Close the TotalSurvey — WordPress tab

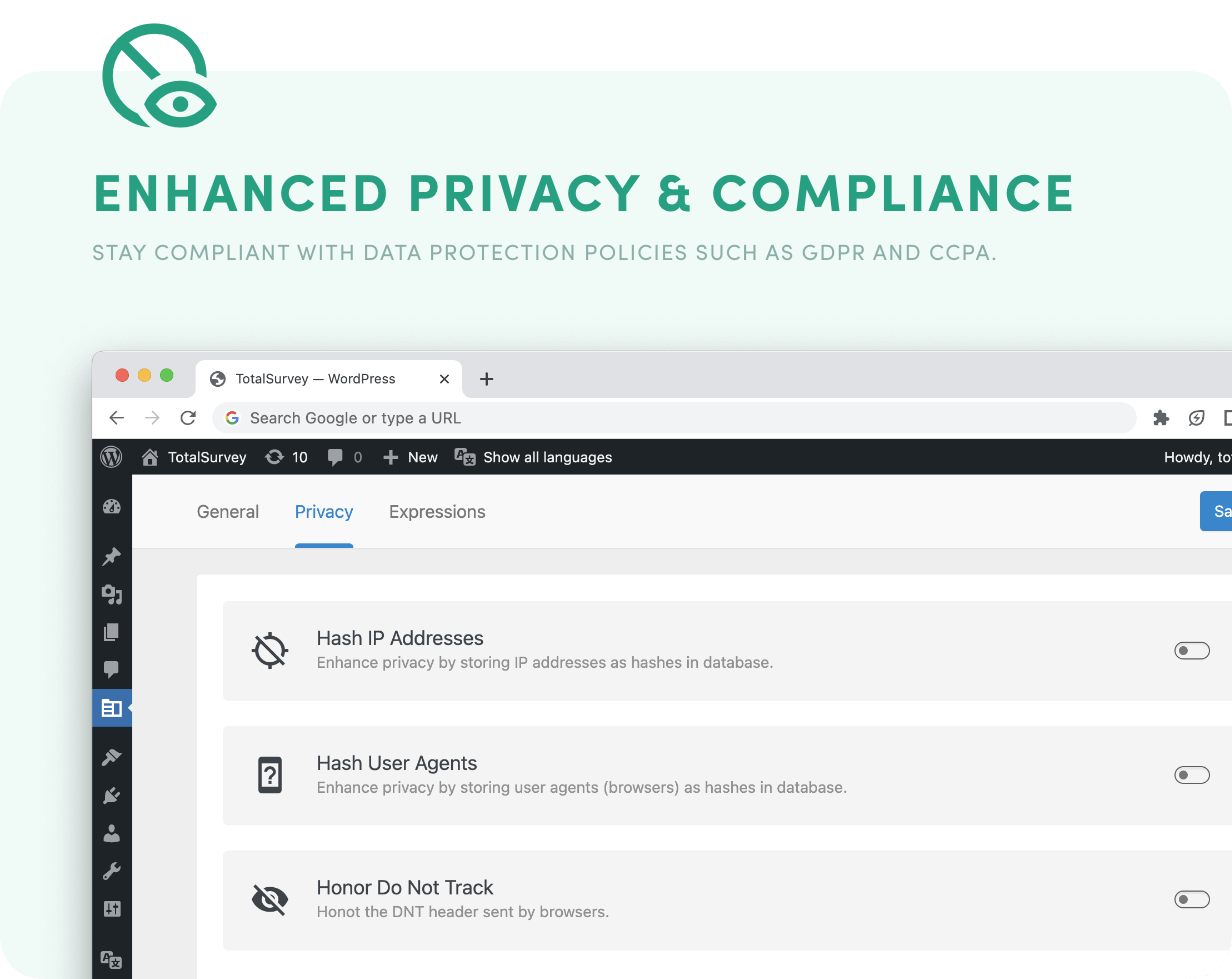click(445, 379)
